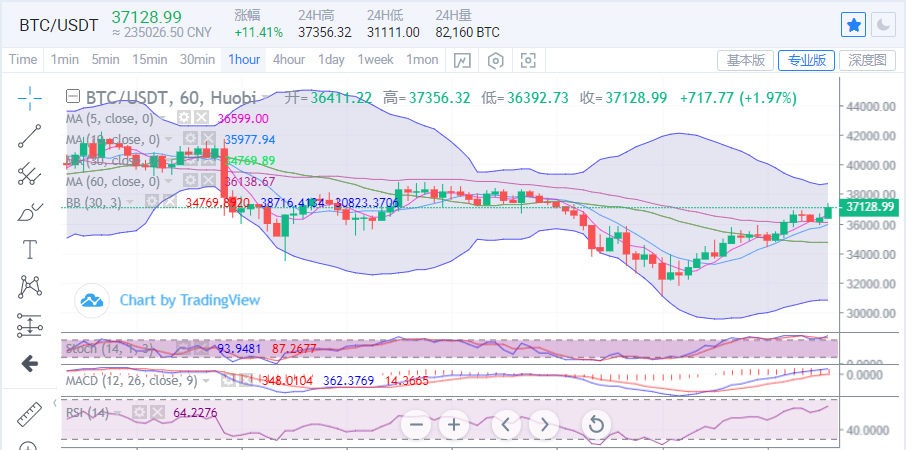
Task: Select the text annotation tool
Action: coord(30,249)
